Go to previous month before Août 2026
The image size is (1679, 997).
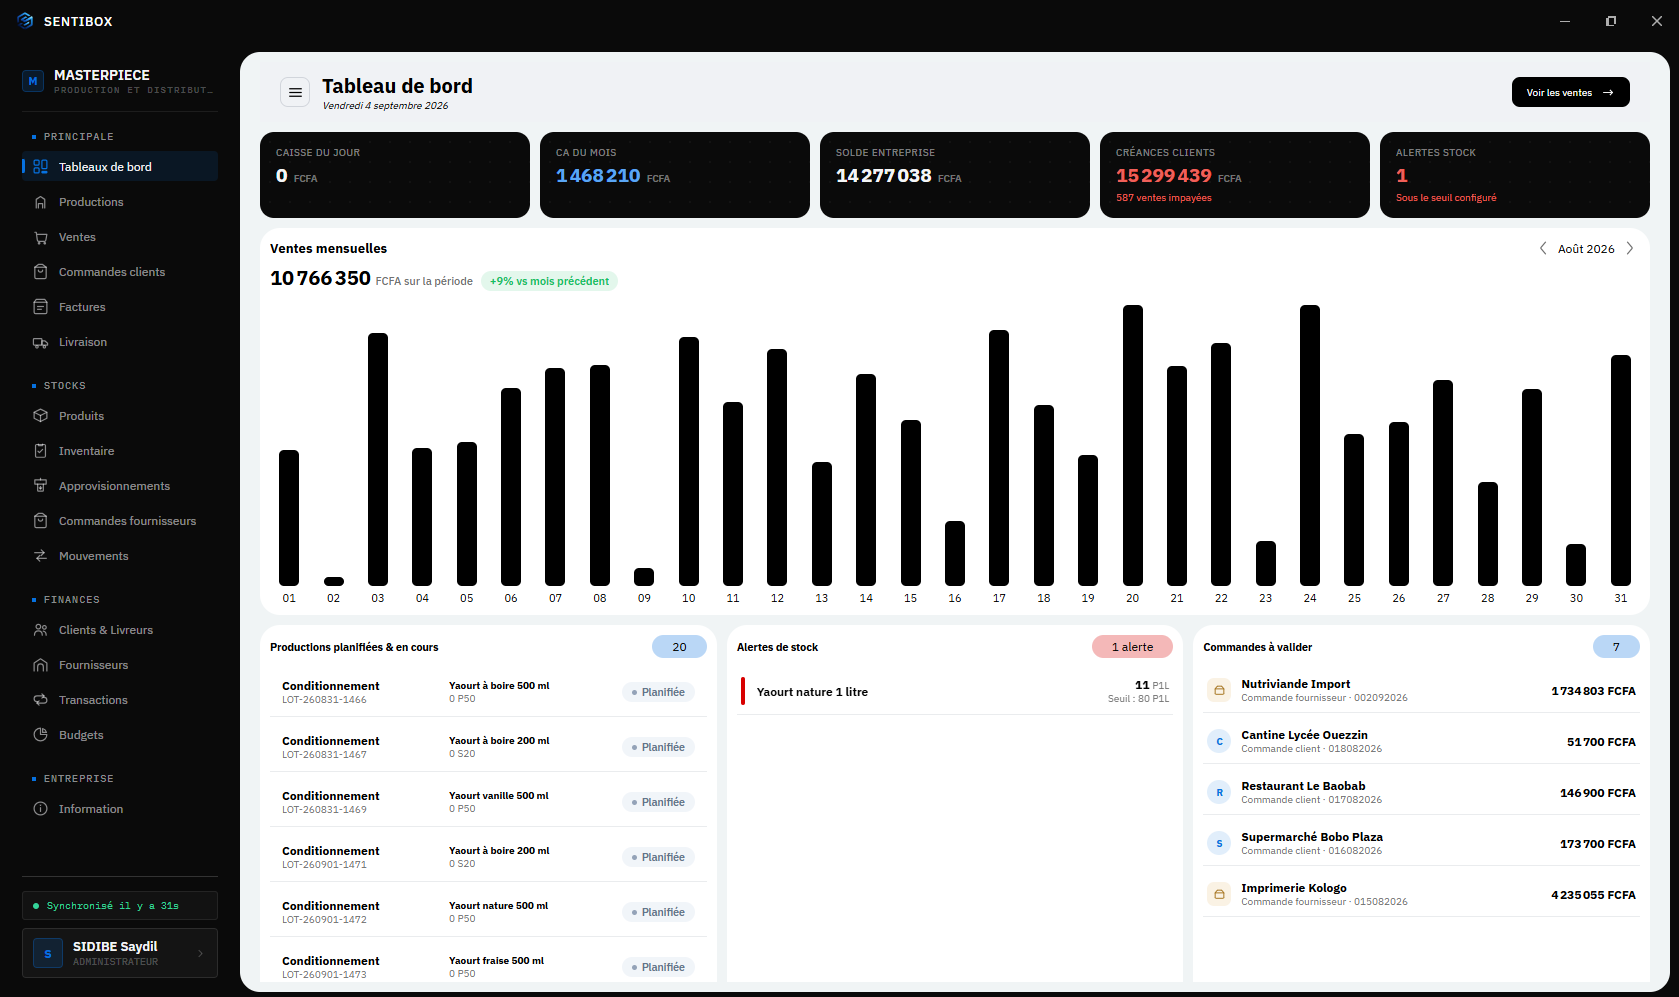(1543, 248)
